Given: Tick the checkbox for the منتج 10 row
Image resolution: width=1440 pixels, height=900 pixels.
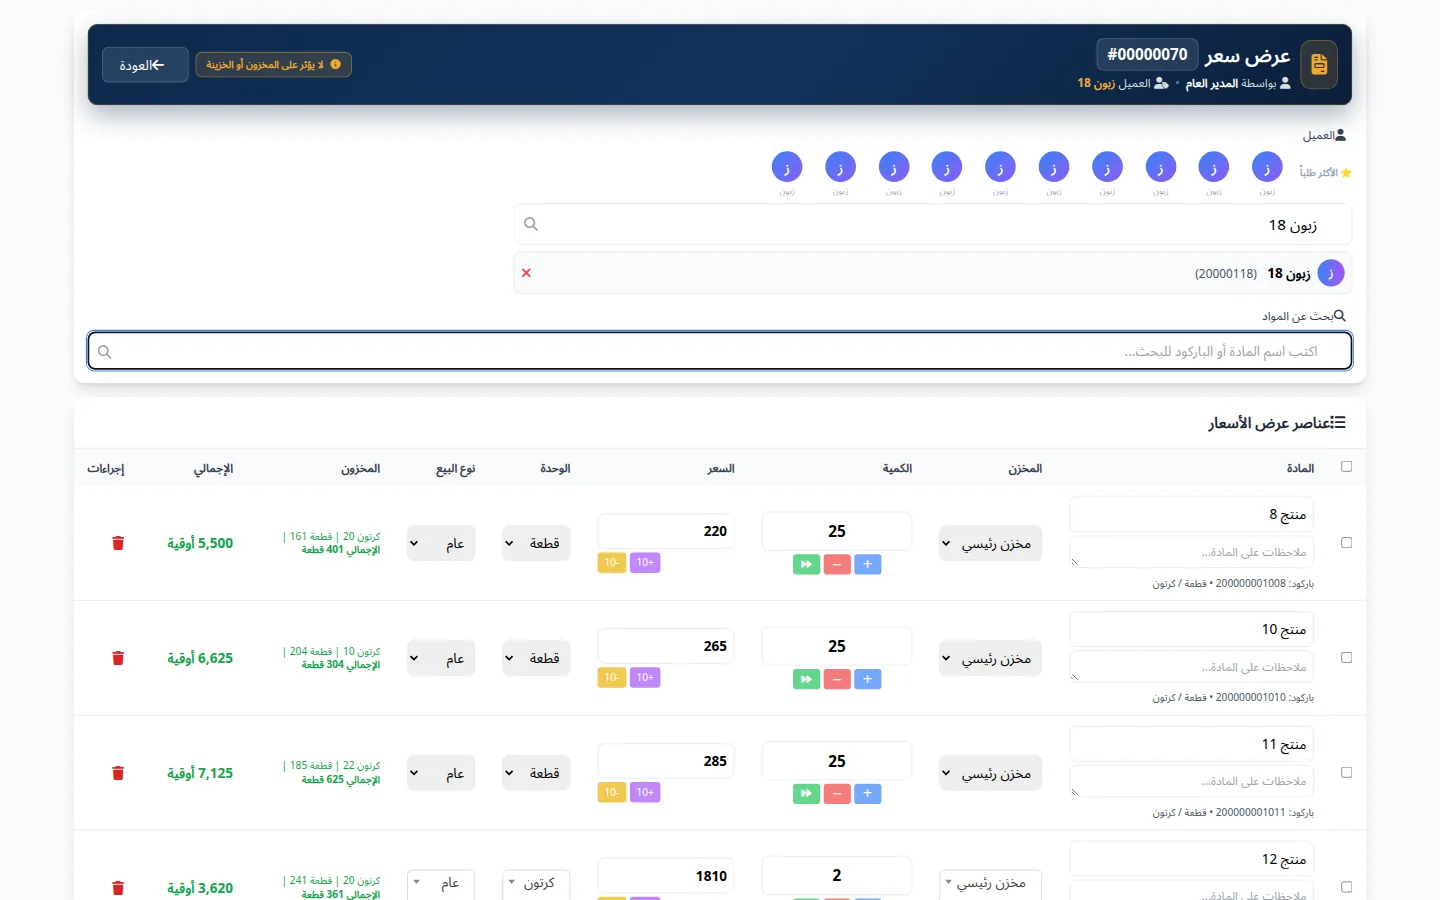Looking at the screenshot, I should [x=1346, y=658].
